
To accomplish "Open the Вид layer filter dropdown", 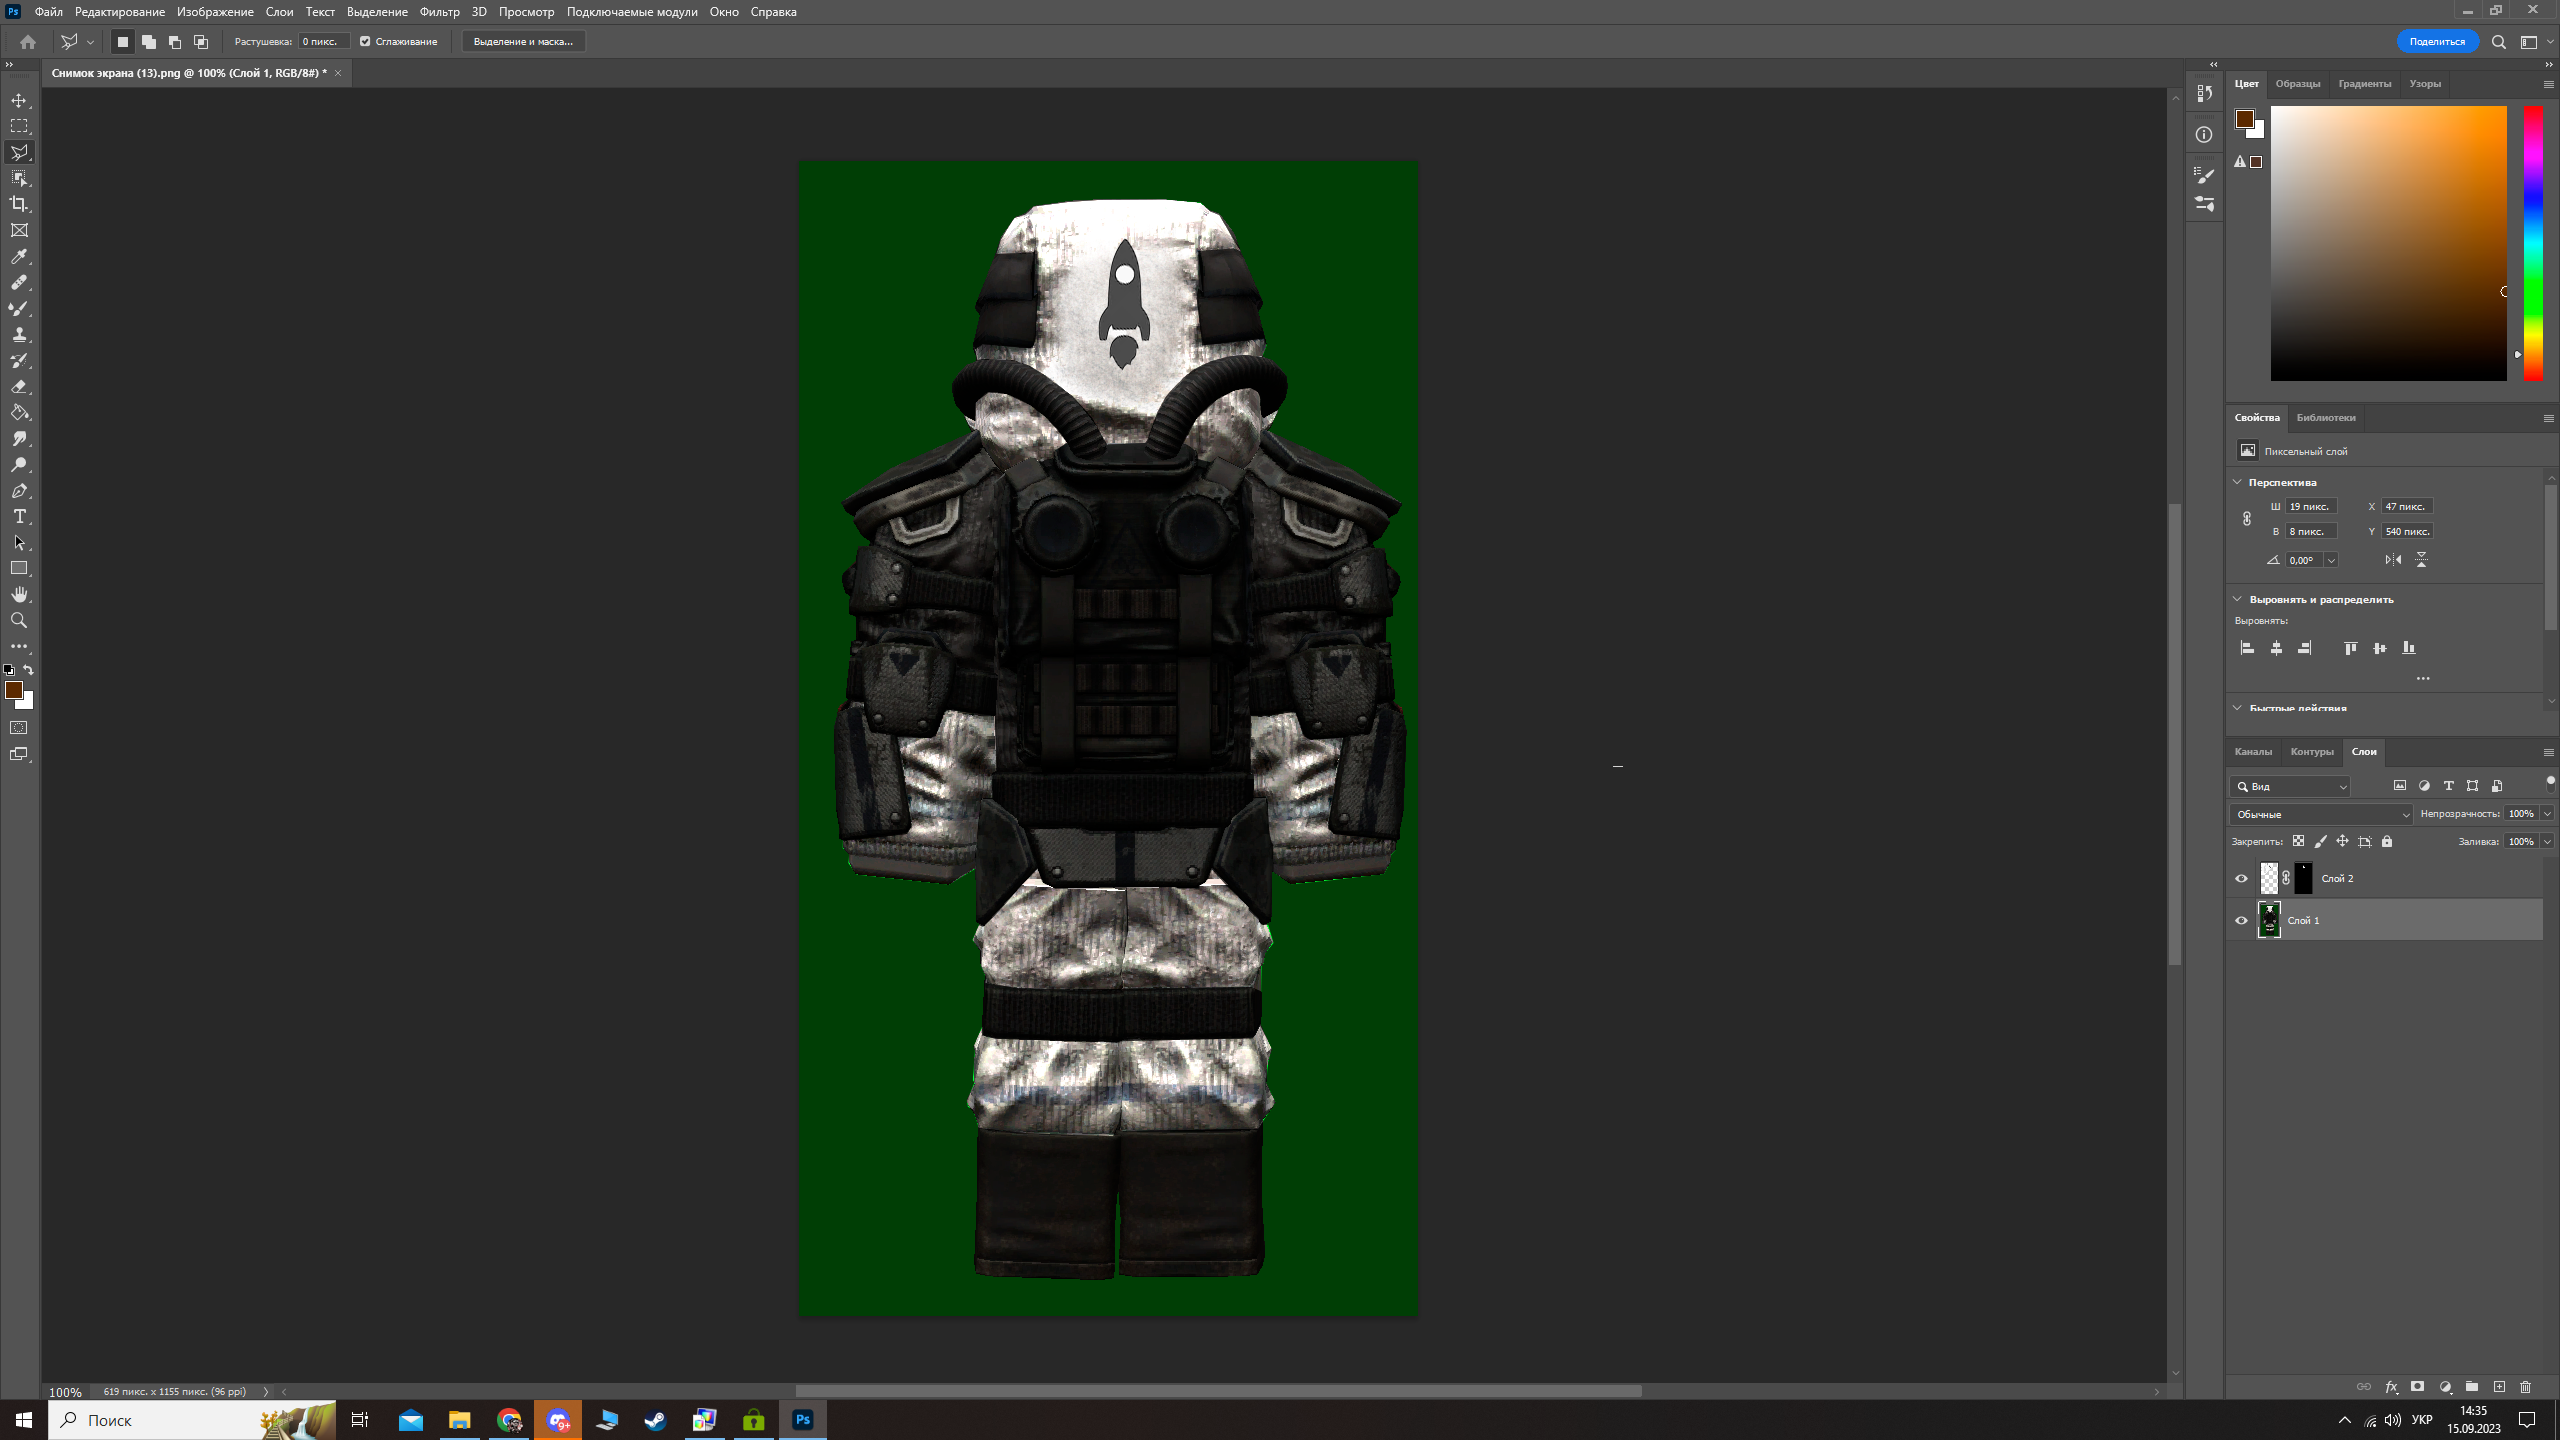I will (2290, 787).
